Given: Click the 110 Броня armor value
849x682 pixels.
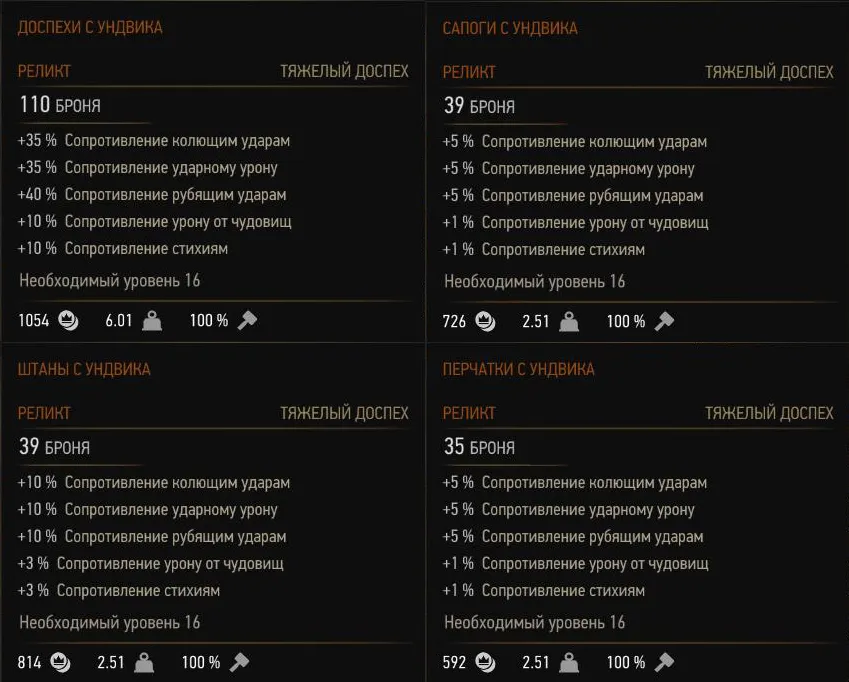Looking at the screenshot, I should pyautogui.click(x=60, y=104).
